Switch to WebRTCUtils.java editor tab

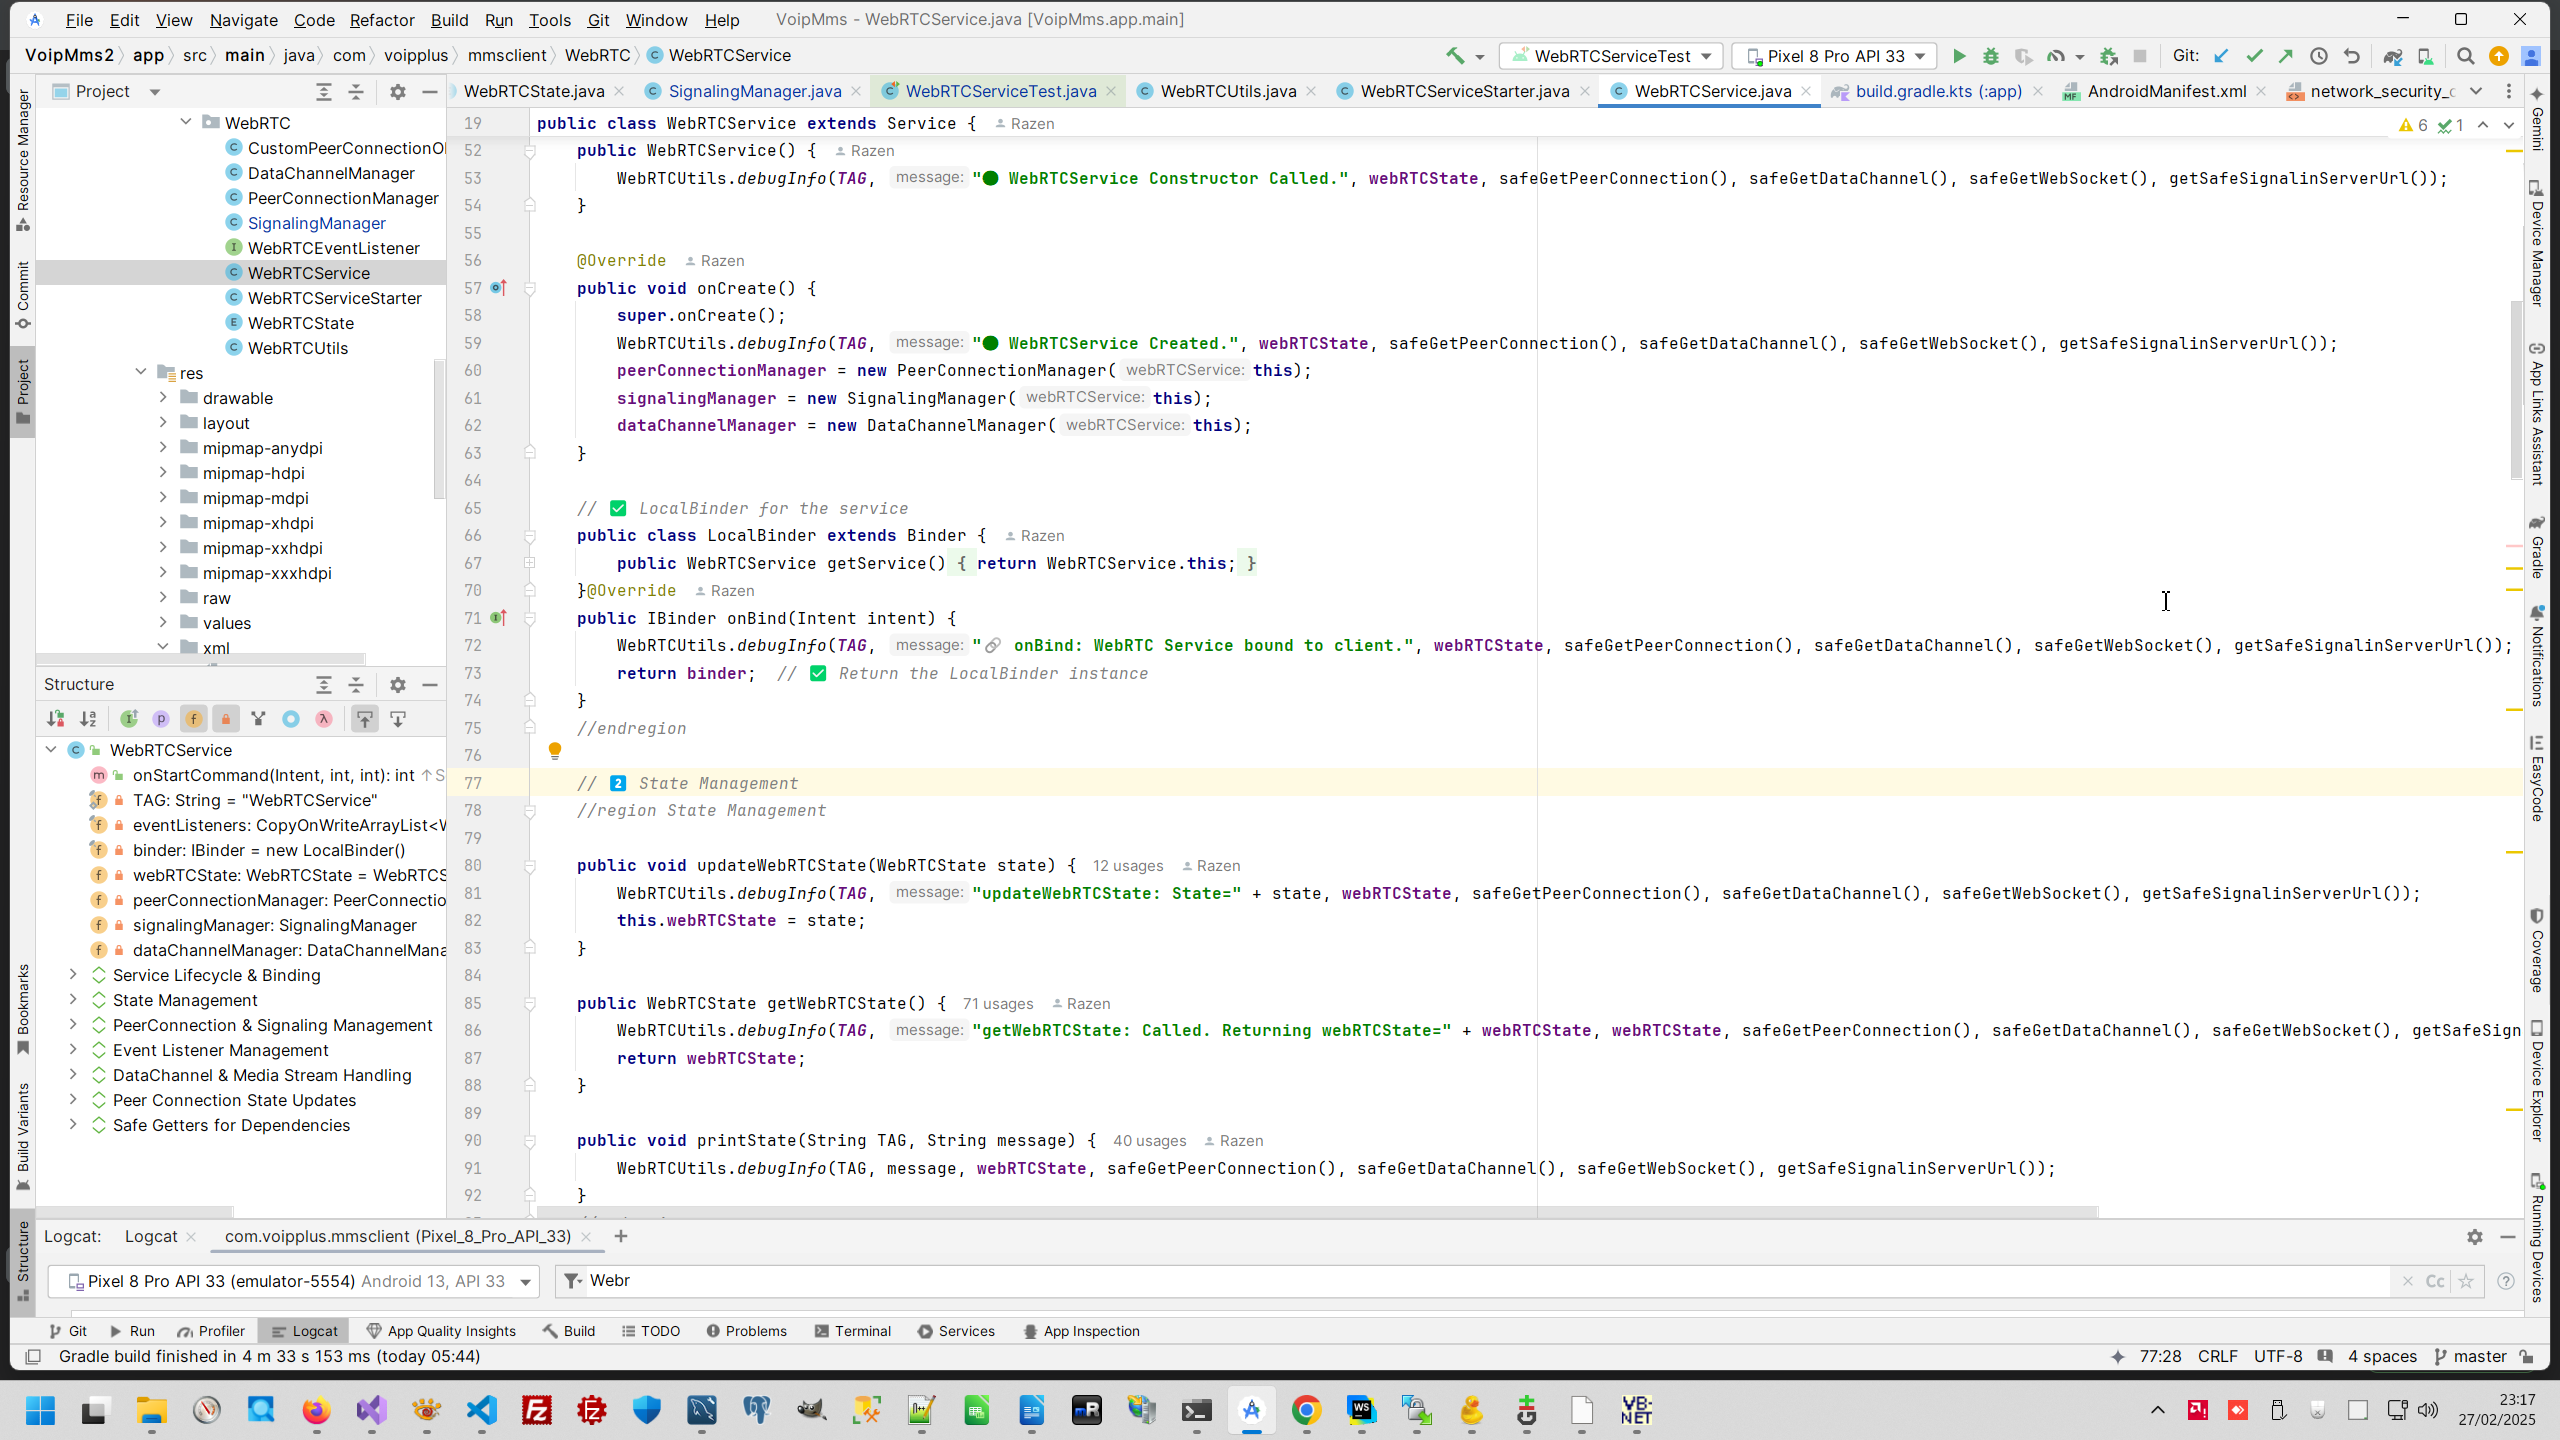tap(1227, 91)
